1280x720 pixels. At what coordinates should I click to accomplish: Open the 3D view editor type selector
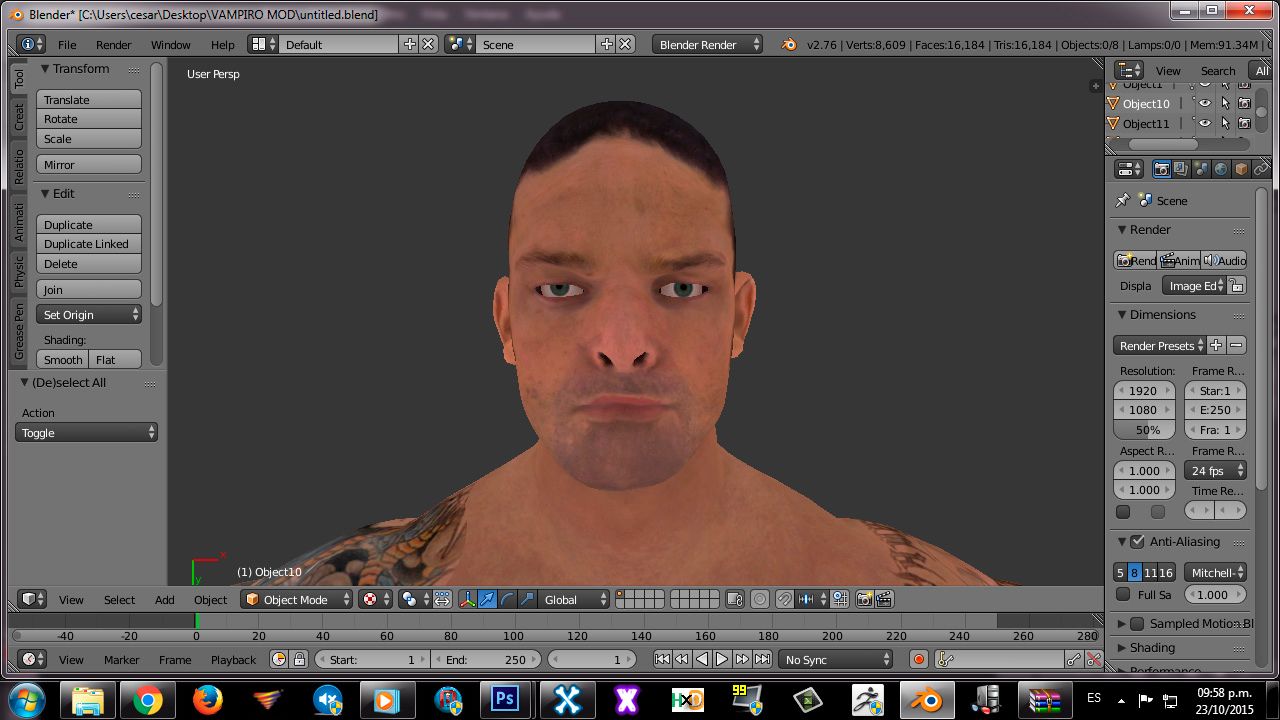coord(33,599)
